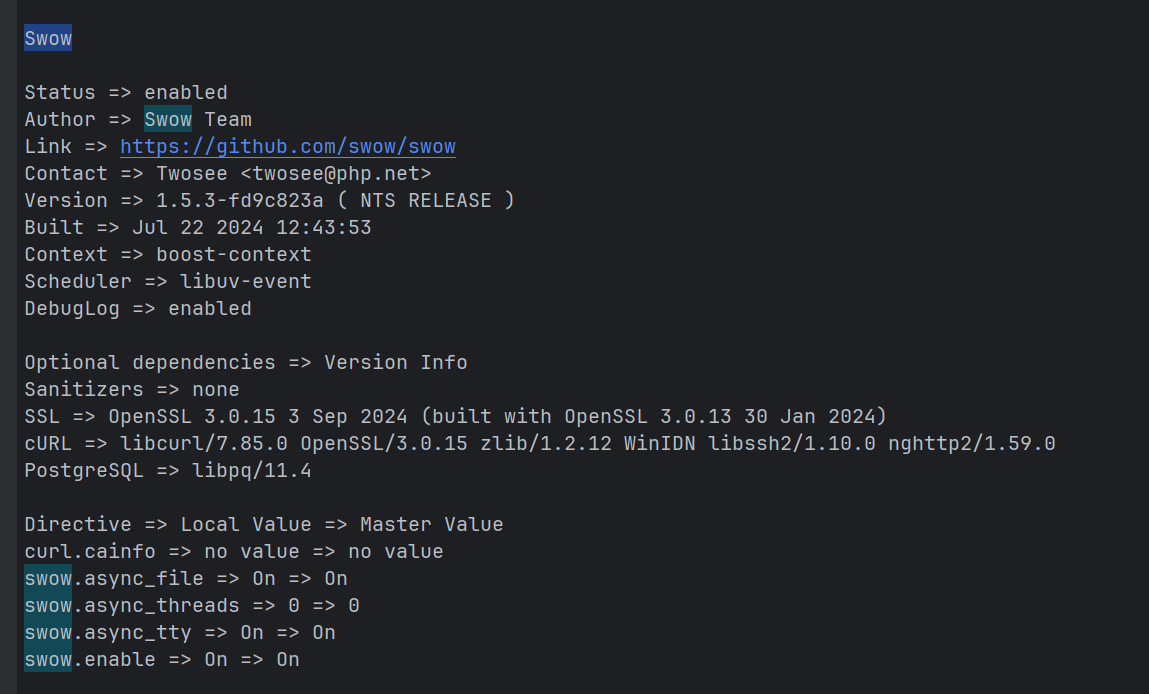Click the Directive Local Value header line
1149x694 pixels.
tap(264, 525)
